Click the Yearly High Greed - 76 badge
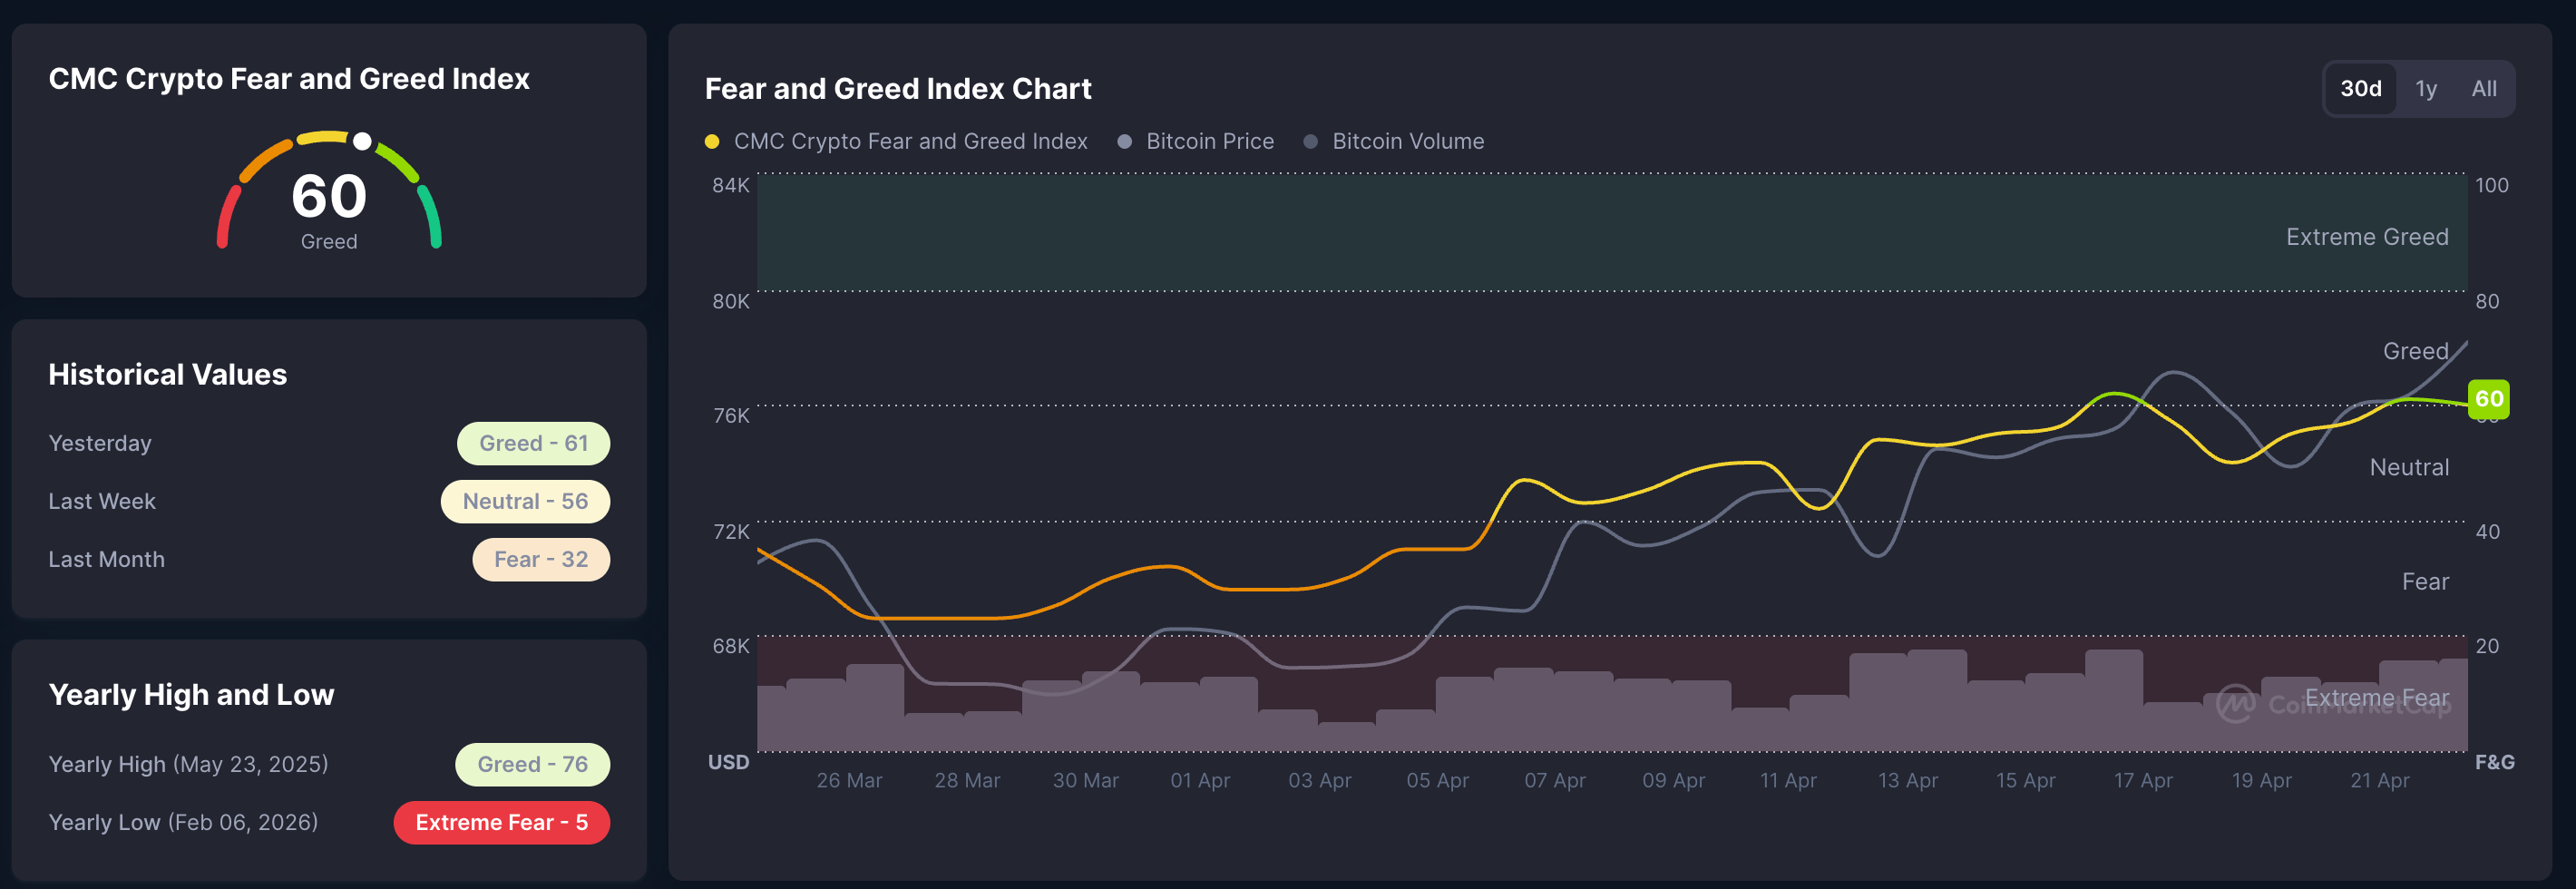Screen dimensions: 2576x889 (x=532, y=764)
